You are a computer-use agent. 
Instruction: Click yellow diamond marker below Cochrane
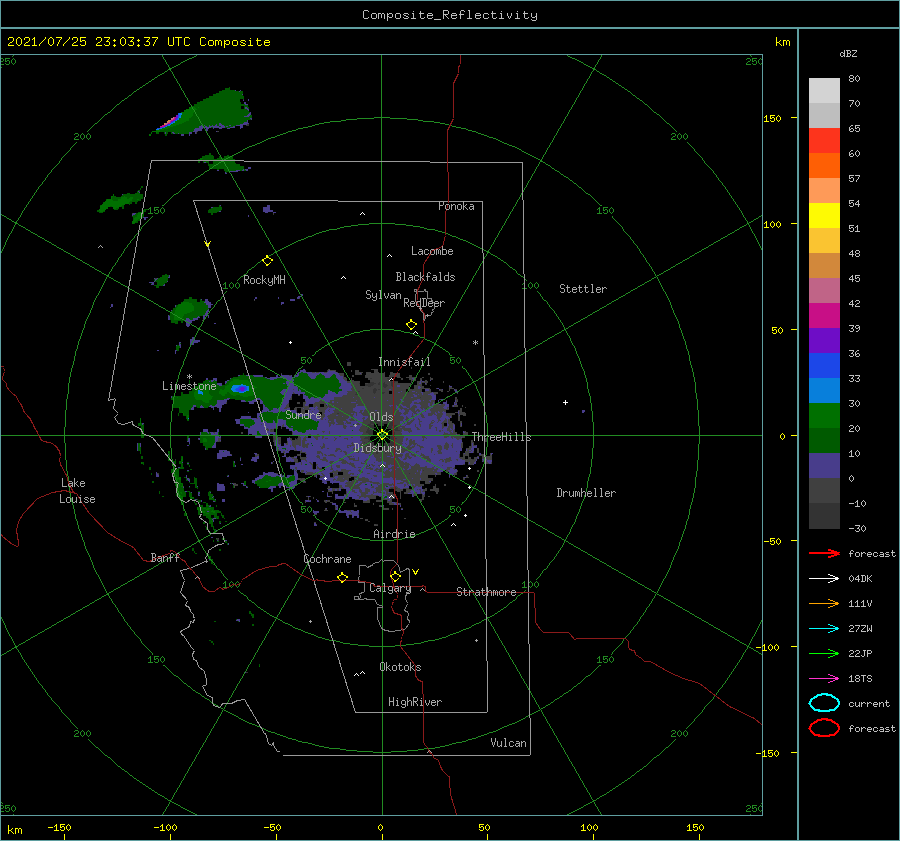pos(342,577)
